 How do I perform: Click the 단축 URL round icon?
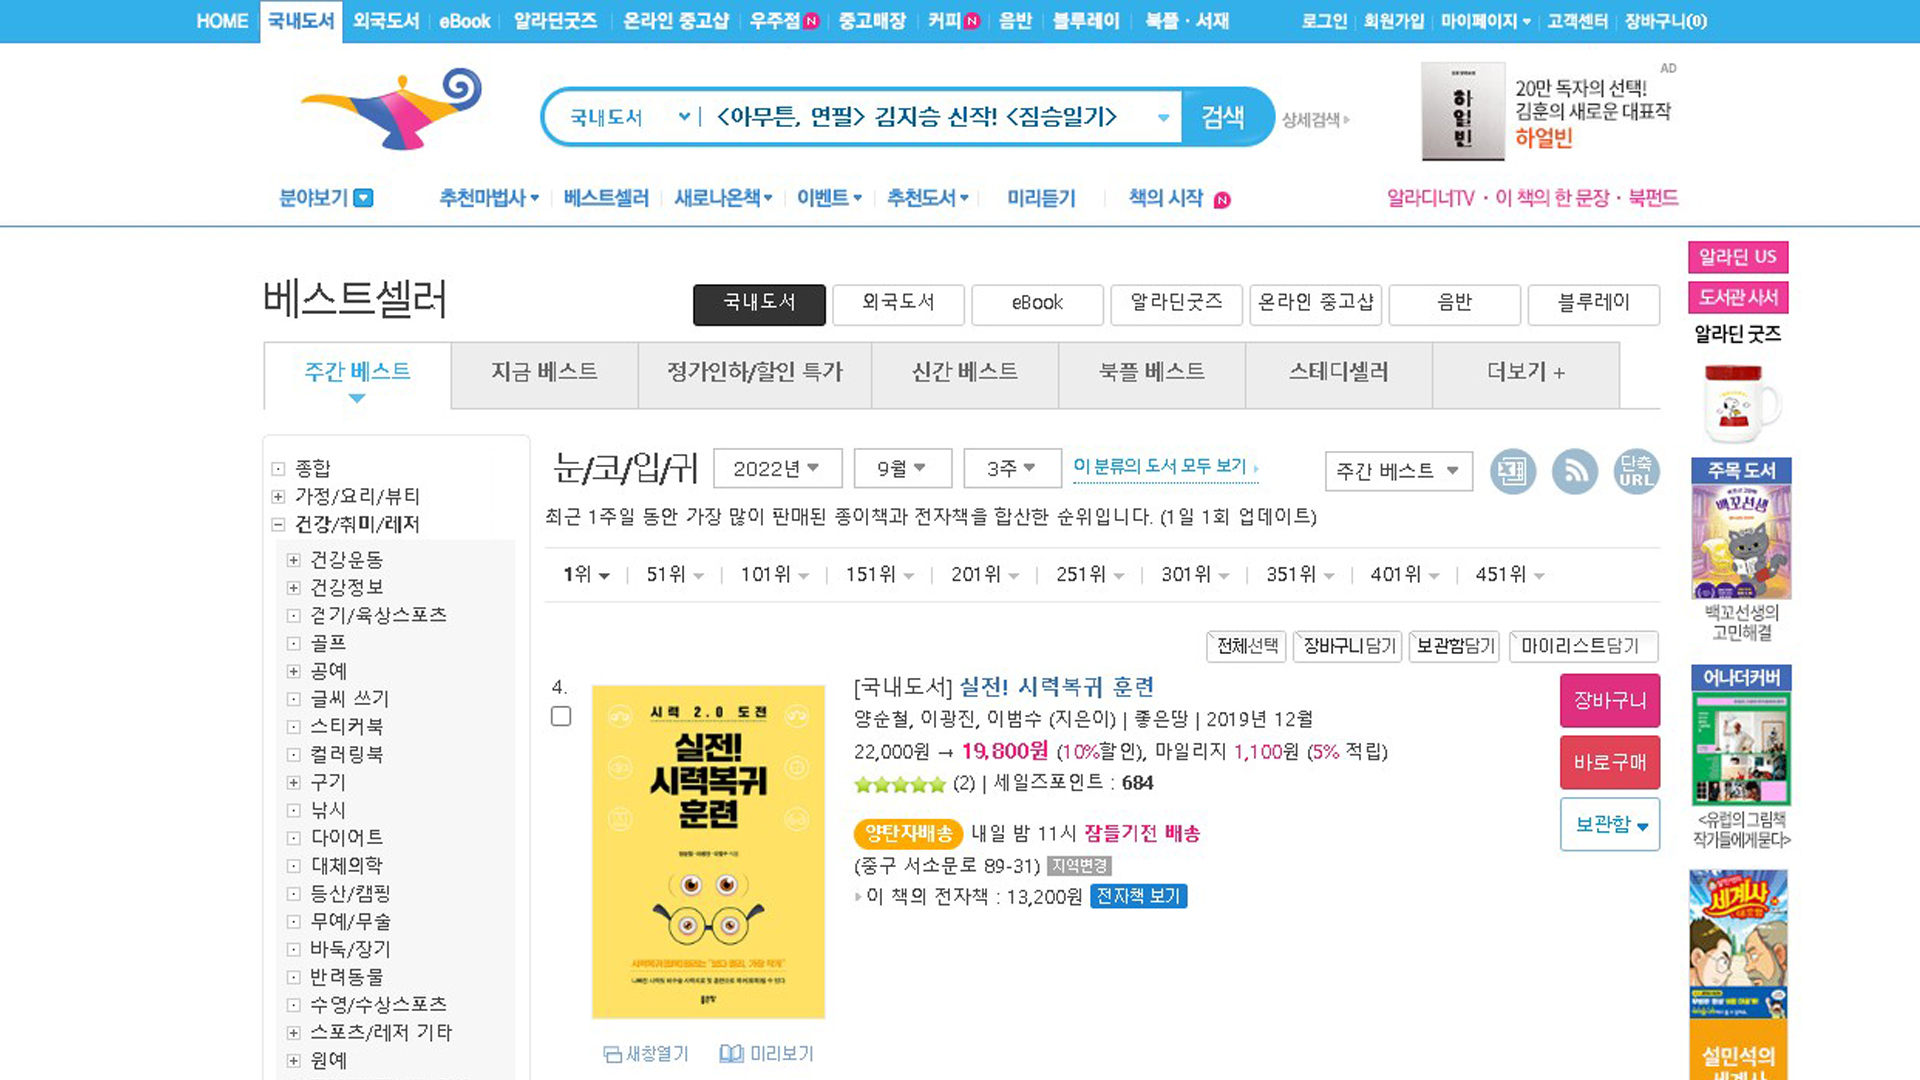coord(1636,471)
